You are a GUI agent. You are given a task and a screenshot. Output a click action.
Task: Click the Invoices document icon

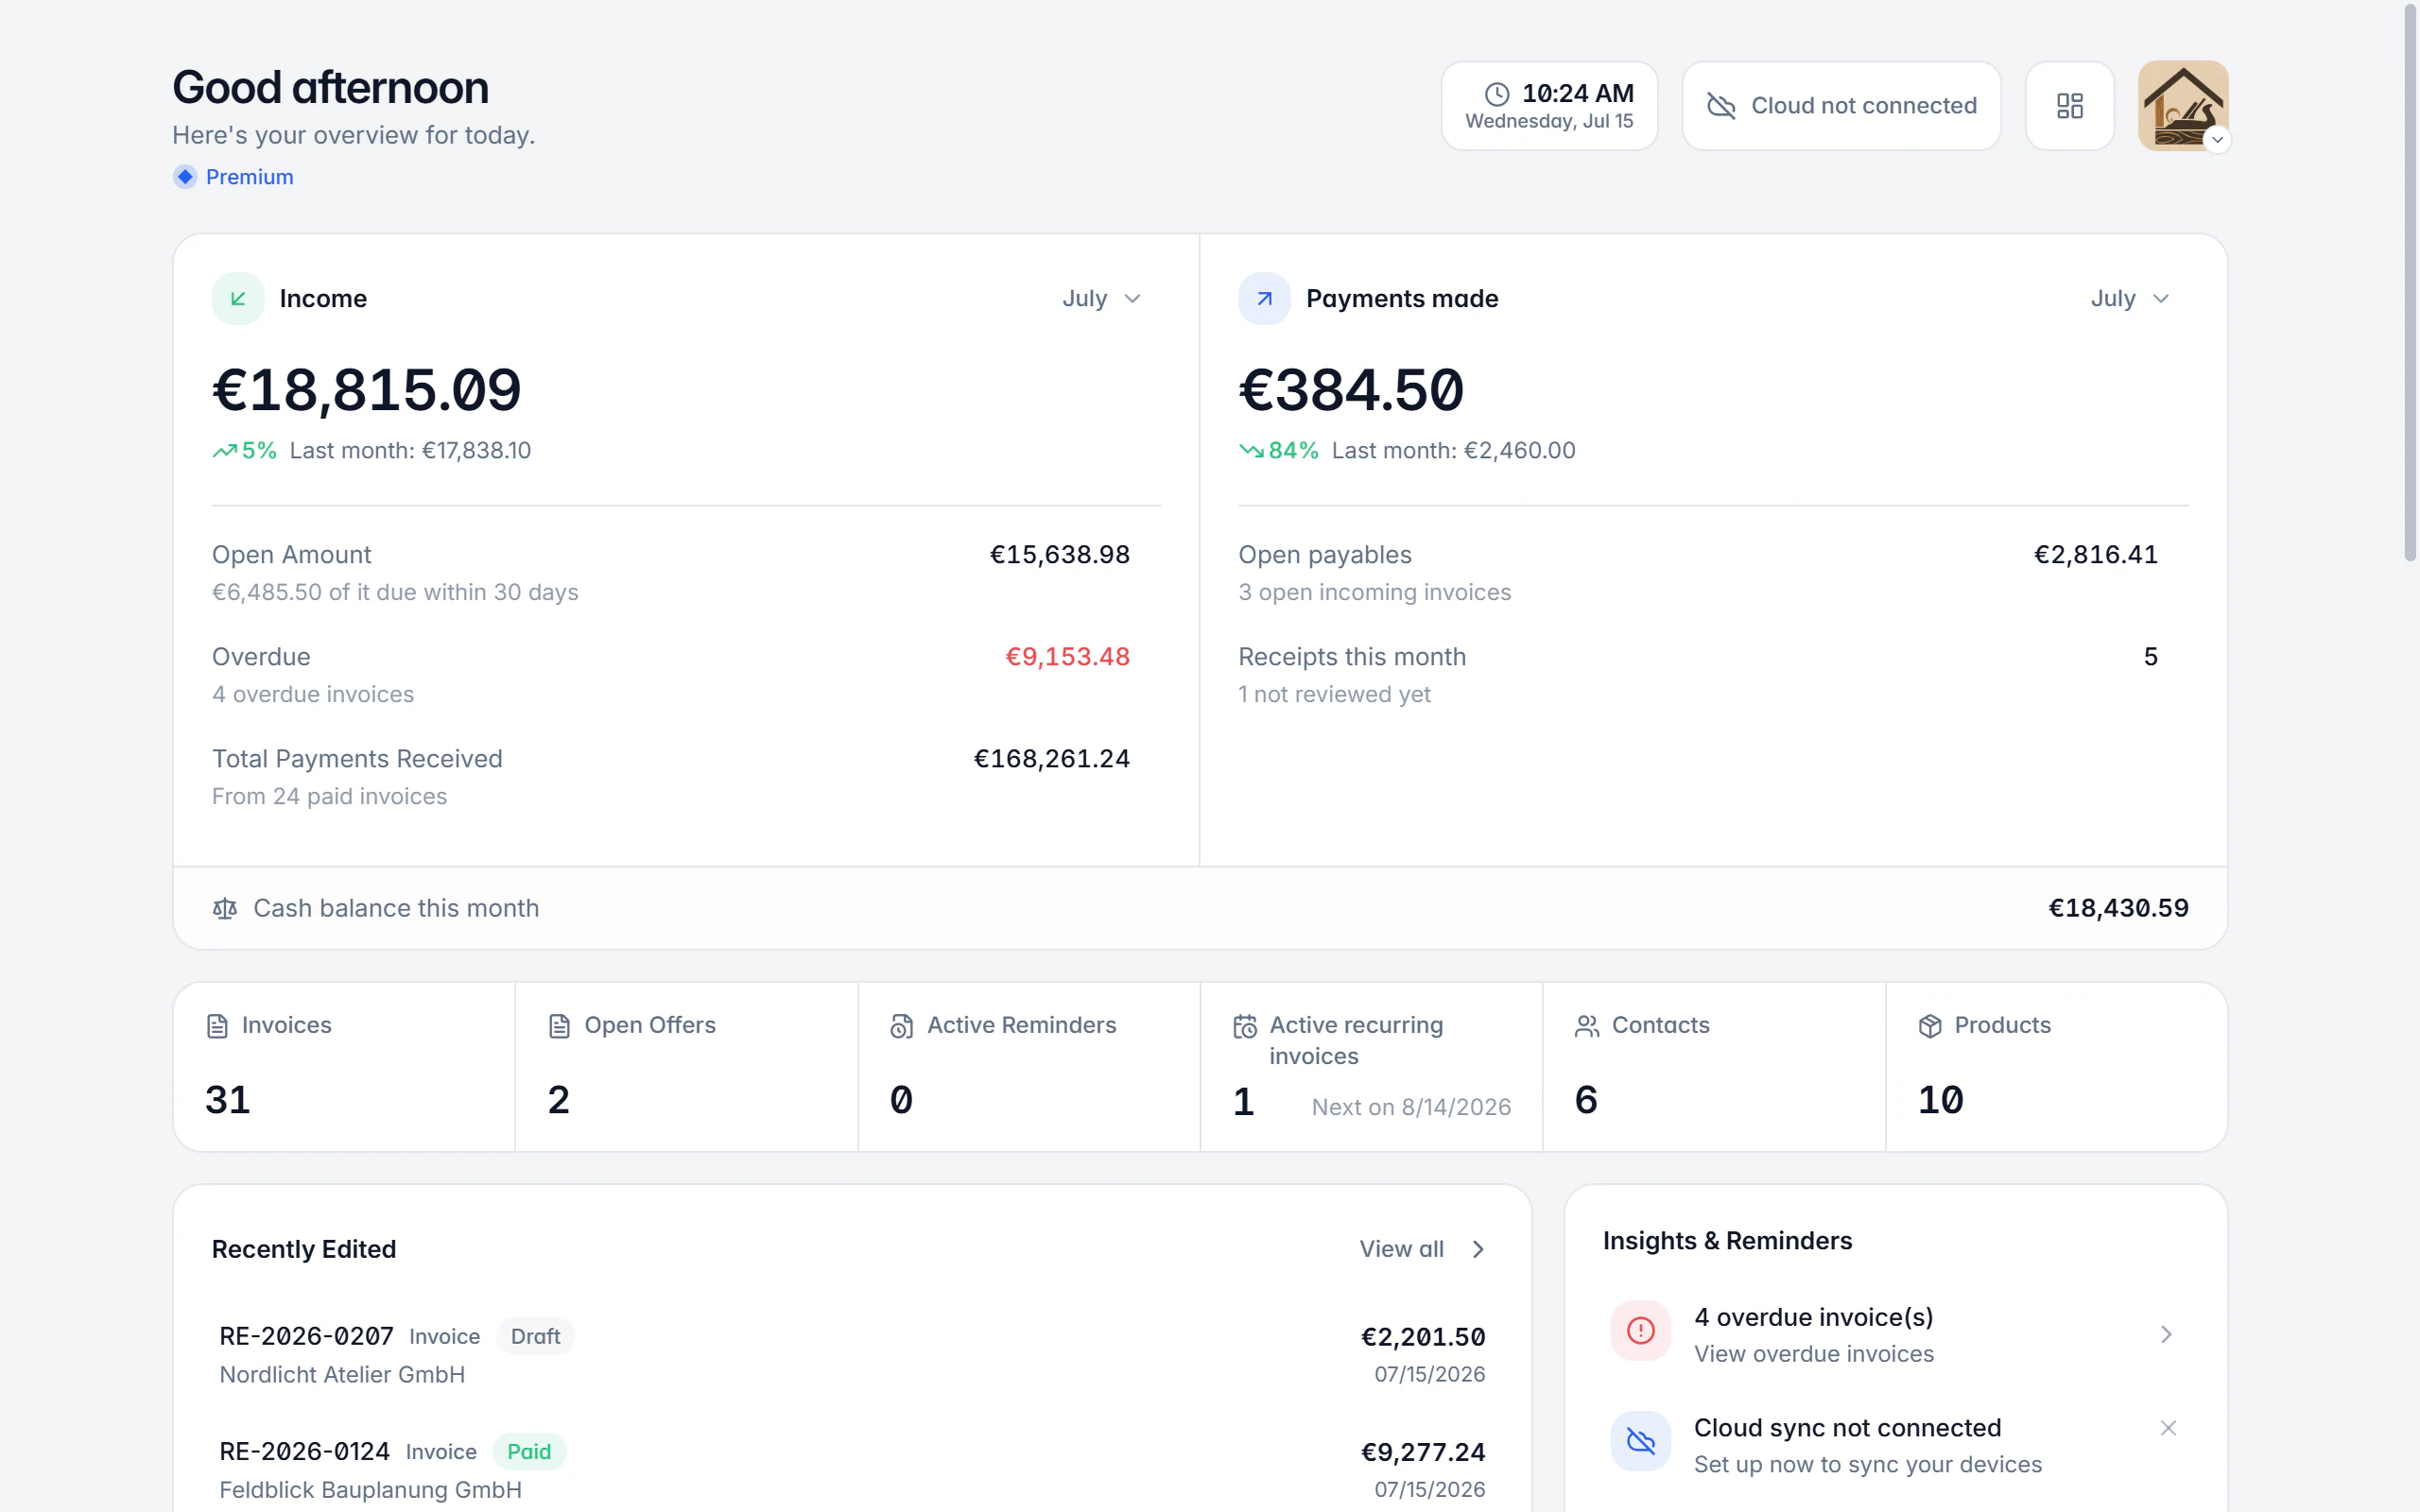coord(217,1026)
